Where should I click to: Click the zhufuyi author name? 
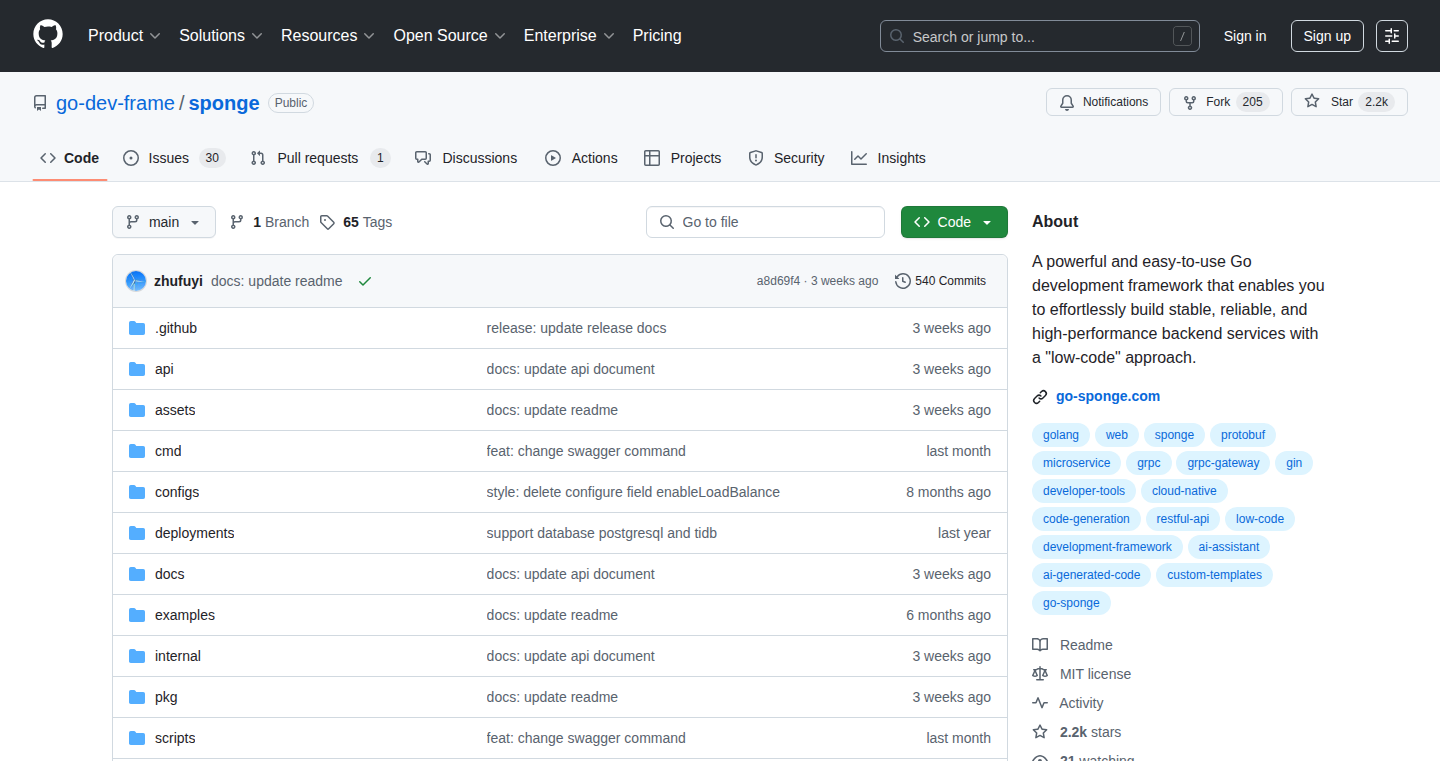(178, 281)
